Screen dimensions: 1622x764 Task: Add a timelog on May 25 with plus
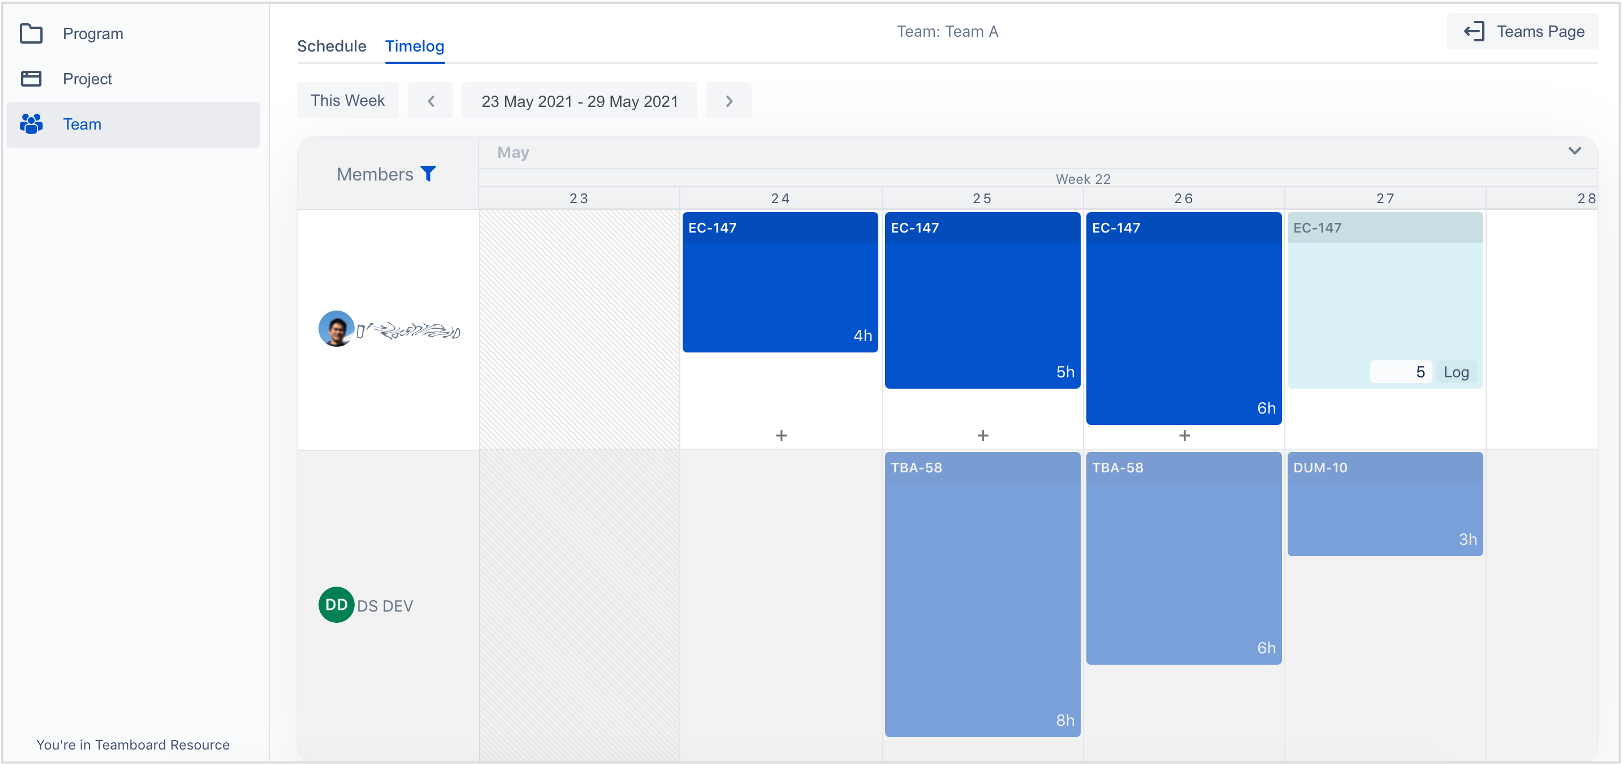(x=983, y=435)
